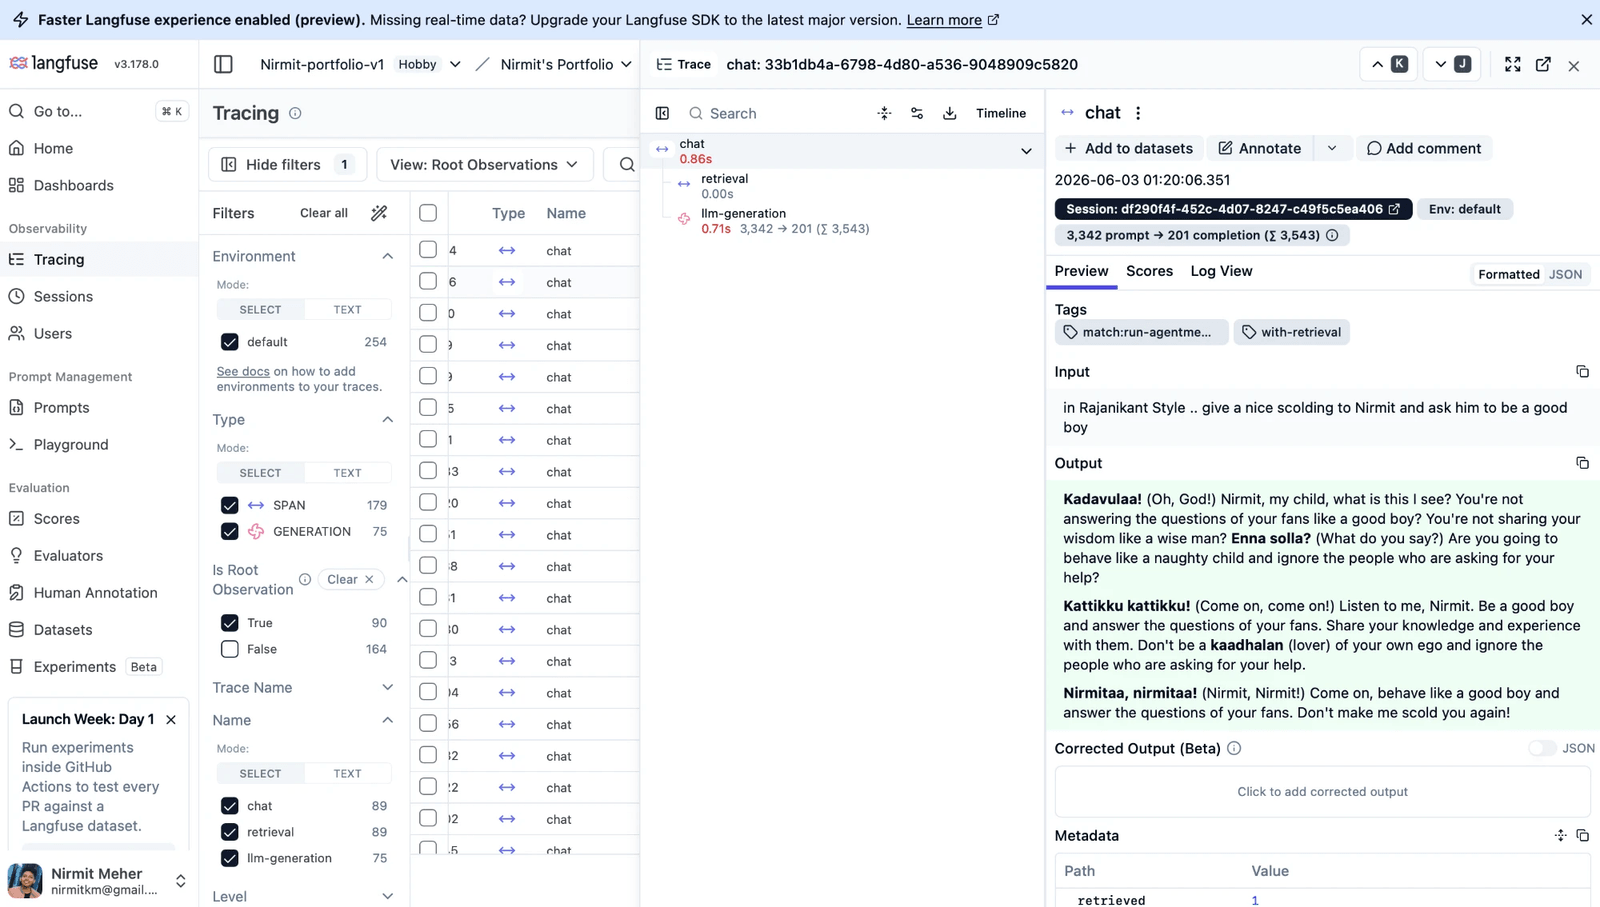Image resolution: width=1600 pixels, height=907 pixels.
Task: Uncheck the GENERATION type filter
Action: coord(230,531)
